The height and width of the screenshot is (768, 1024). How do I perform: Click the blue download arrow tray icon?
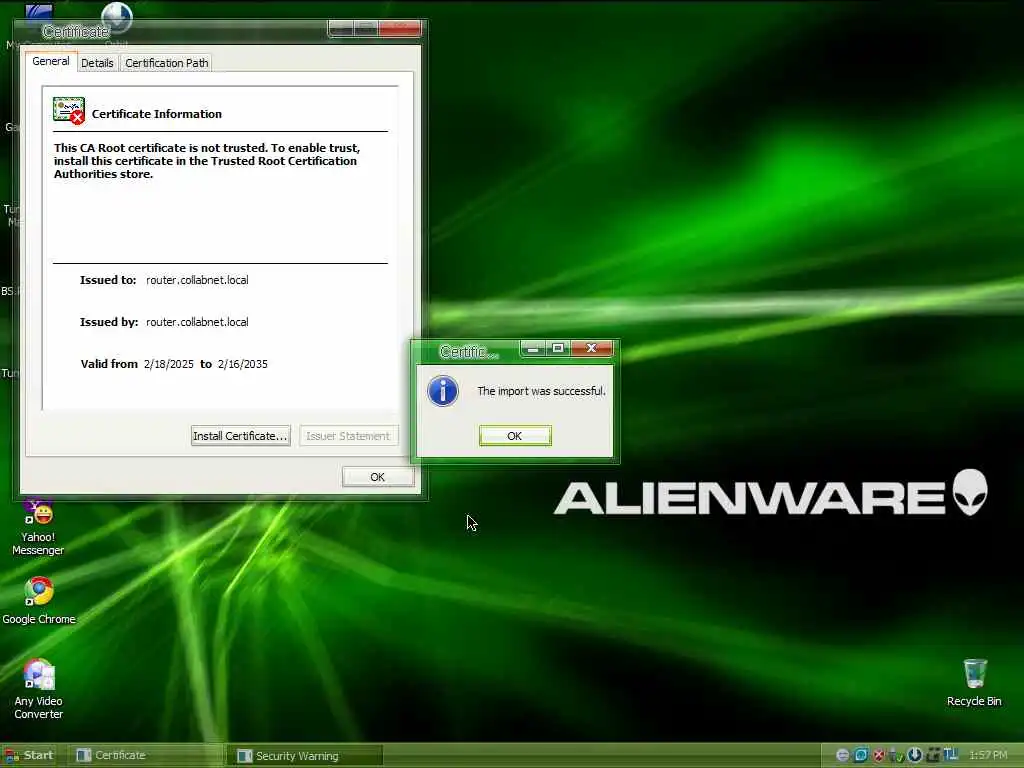pyautogui.click(x=914, y=755)
